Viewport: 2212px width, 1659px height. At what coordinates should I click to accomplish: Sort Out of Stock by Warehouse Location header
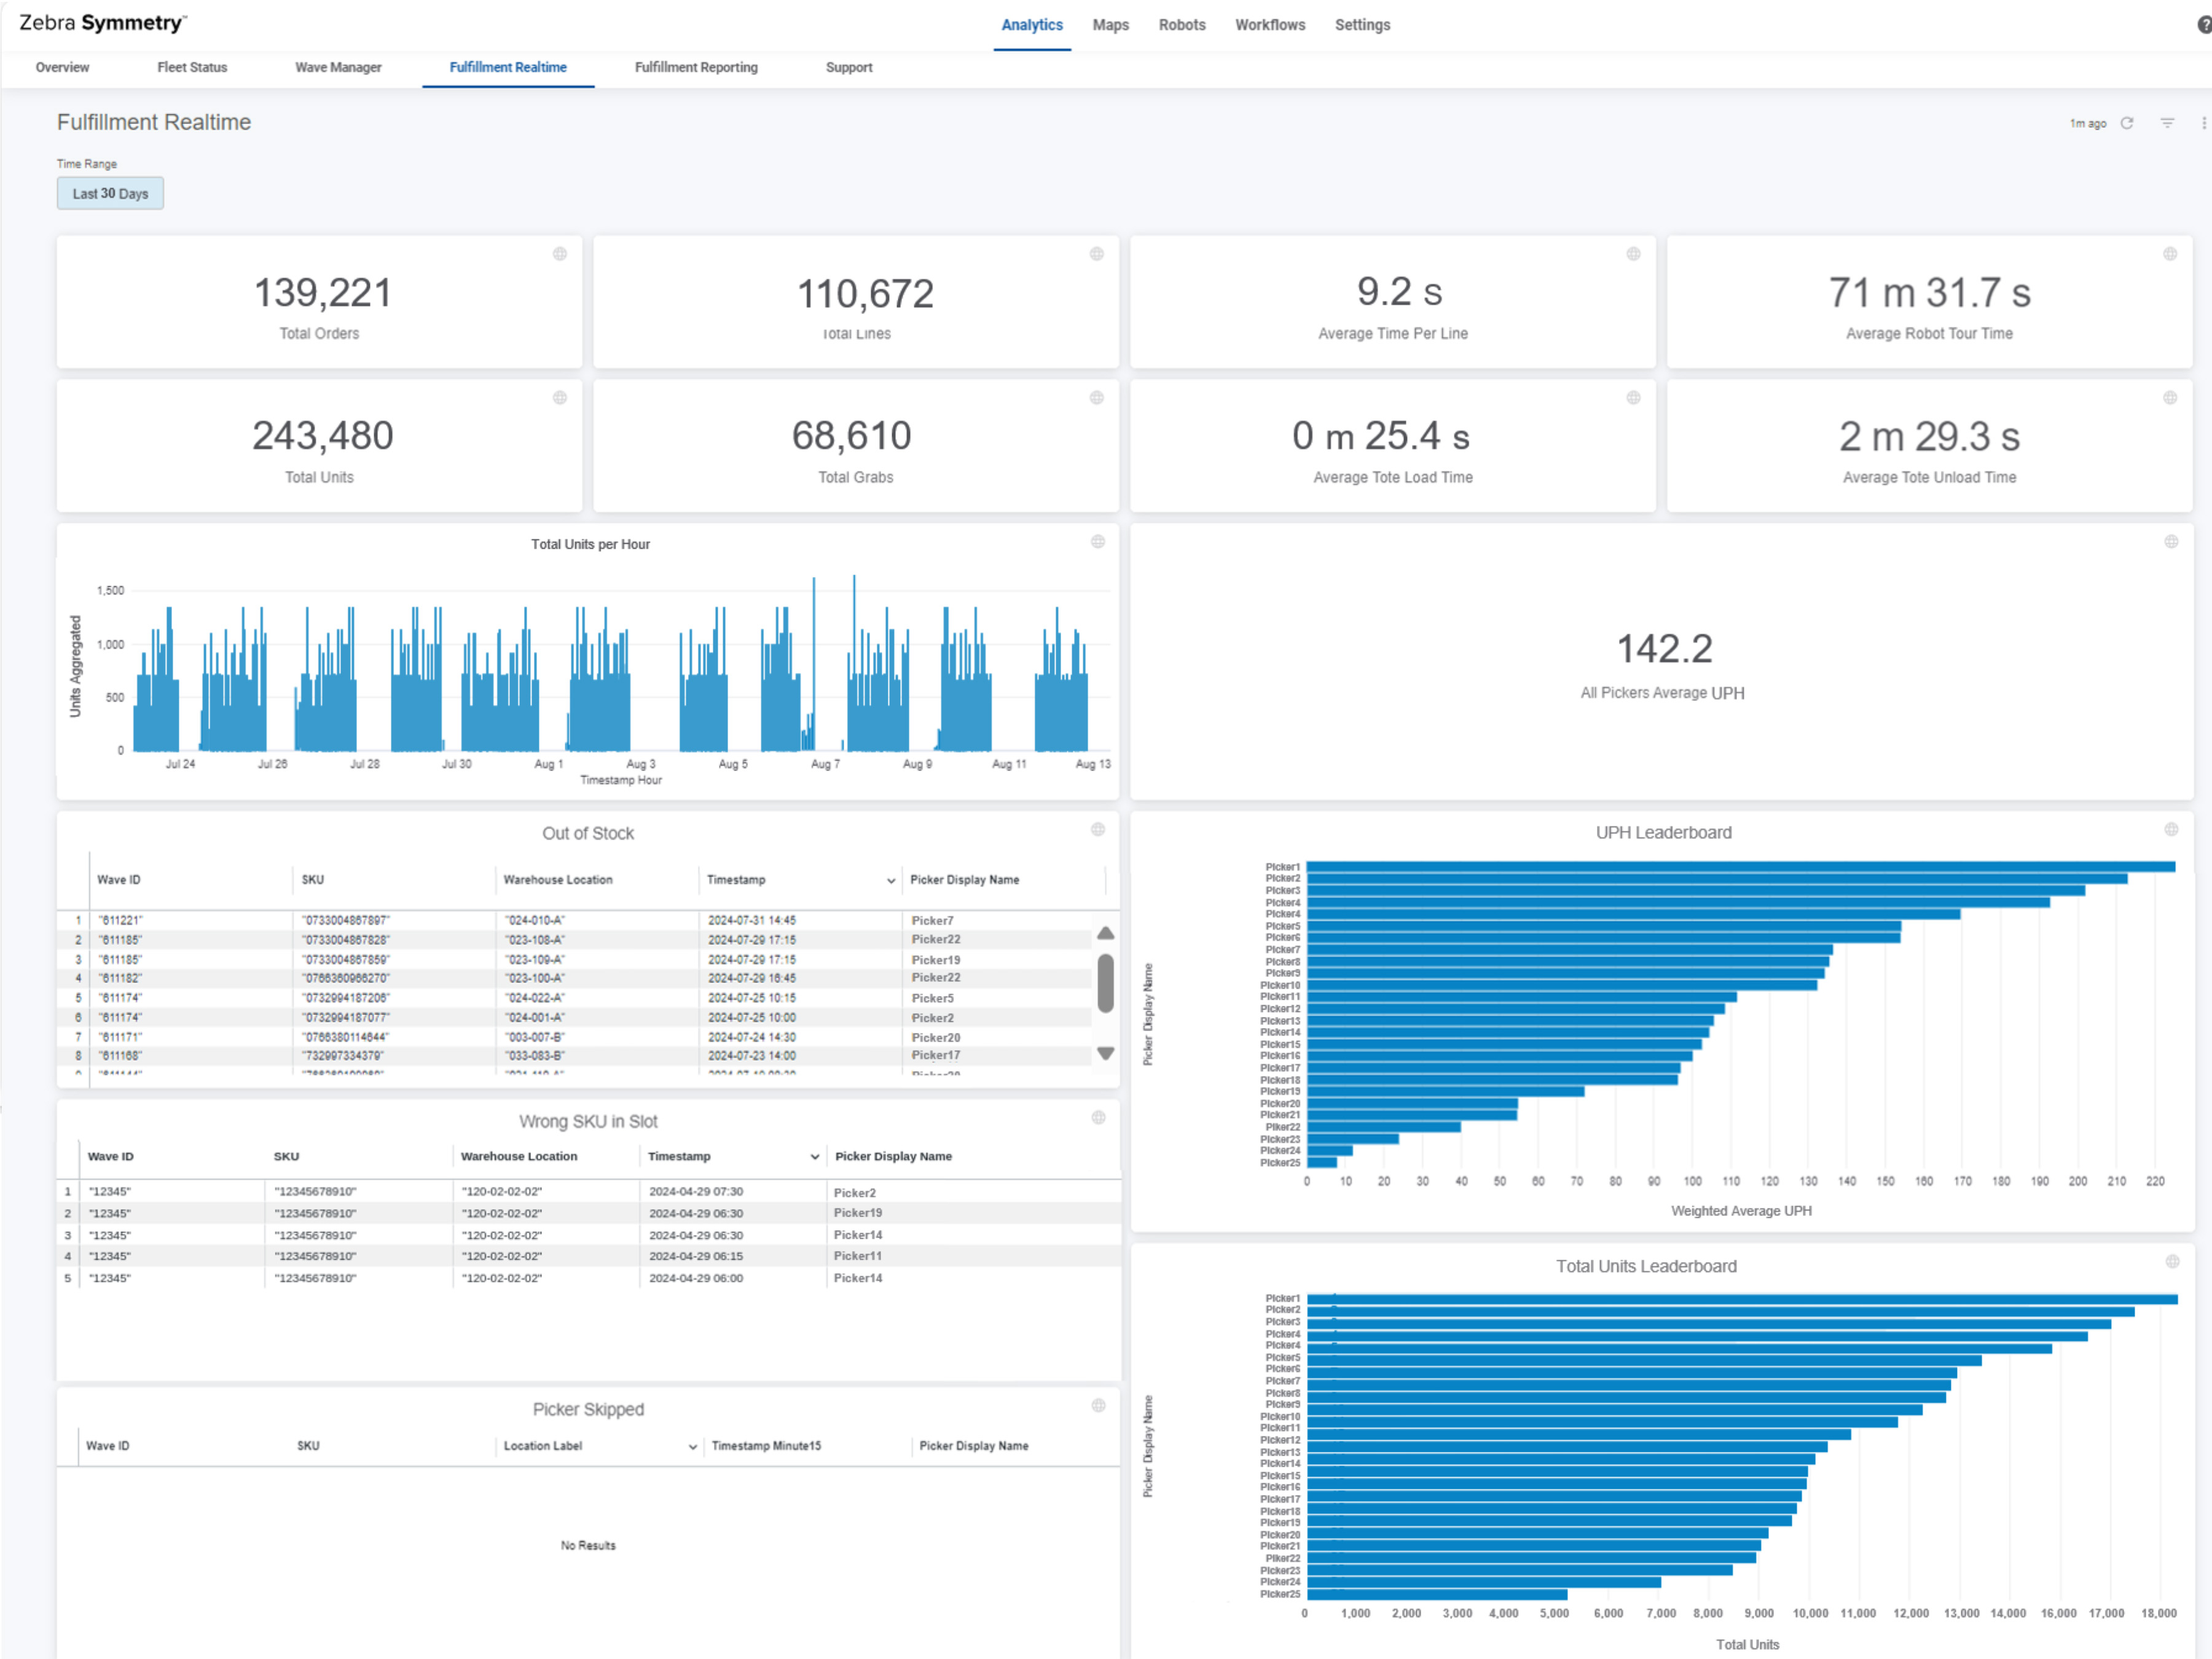point(558,880)
